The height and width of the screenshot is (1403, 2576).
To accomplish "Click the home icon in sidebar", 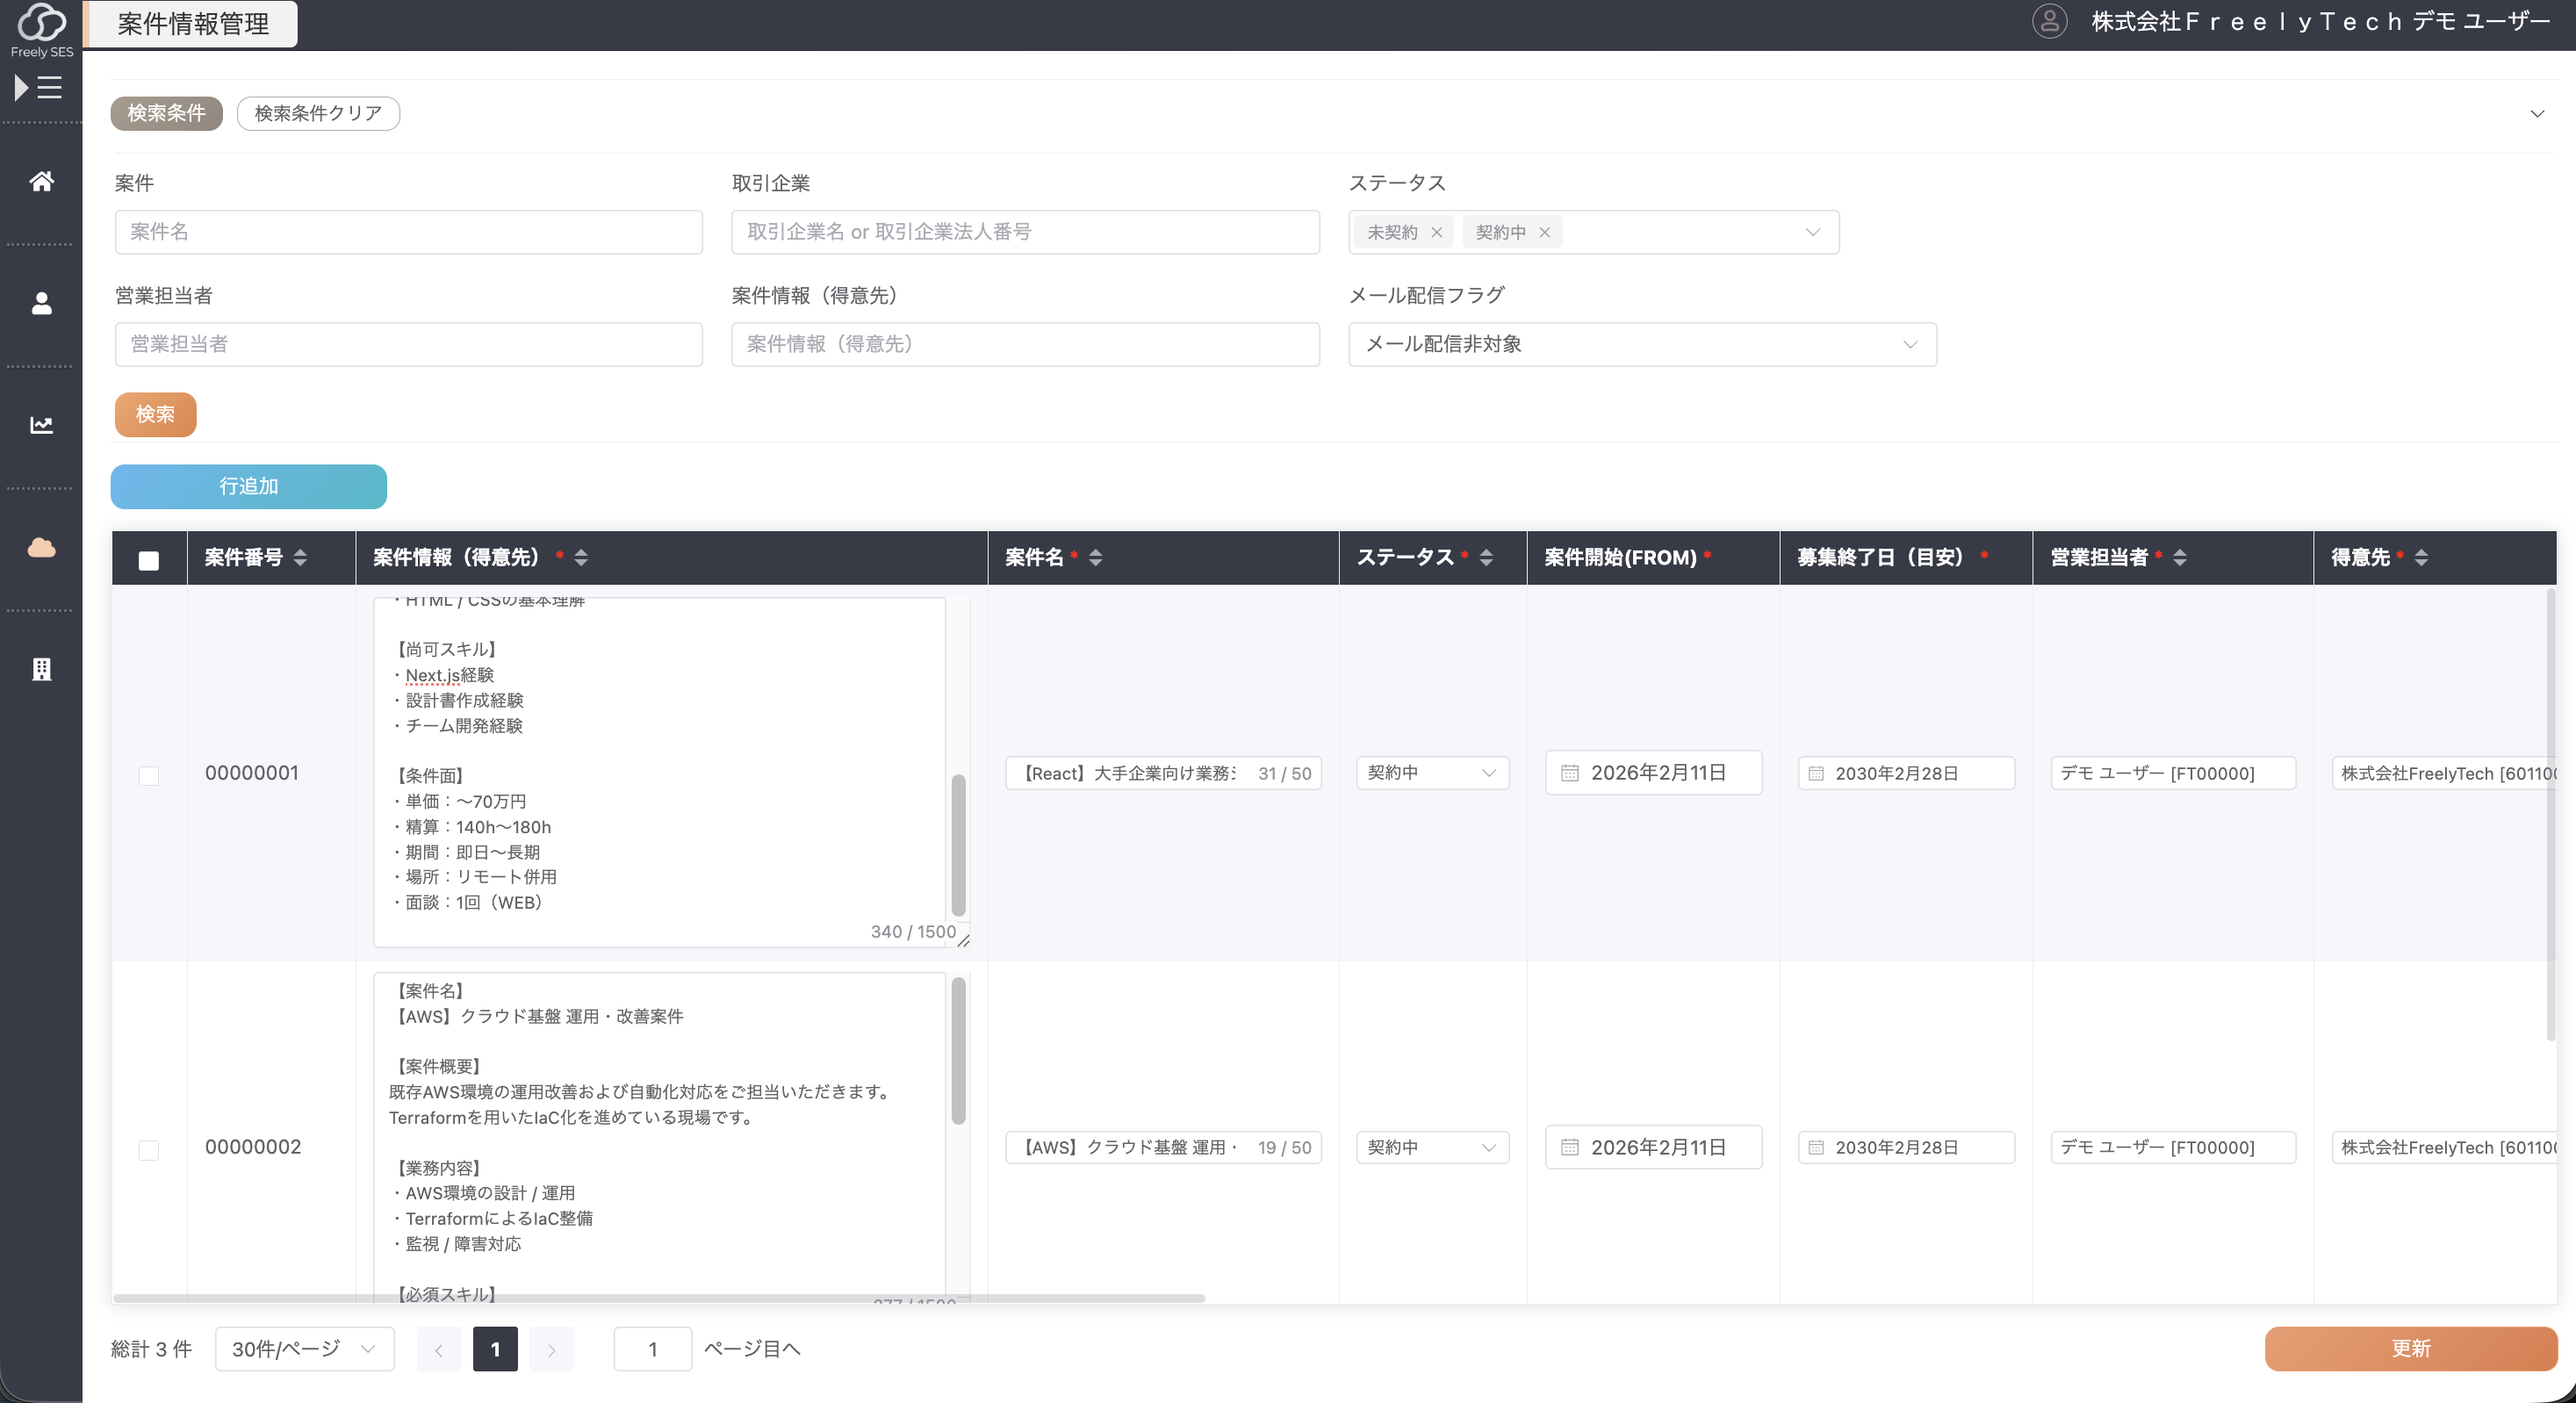I will click(41, 181).
